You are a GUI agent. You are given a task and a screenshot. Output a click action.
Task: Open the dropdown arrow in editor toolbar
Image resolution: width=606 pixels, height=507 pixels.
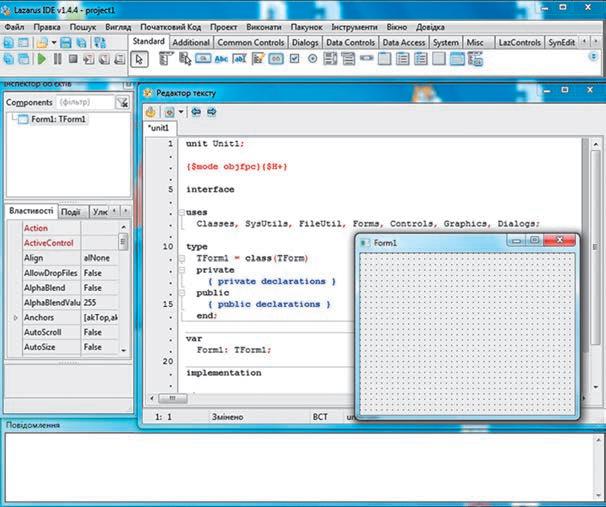(181, 112)
